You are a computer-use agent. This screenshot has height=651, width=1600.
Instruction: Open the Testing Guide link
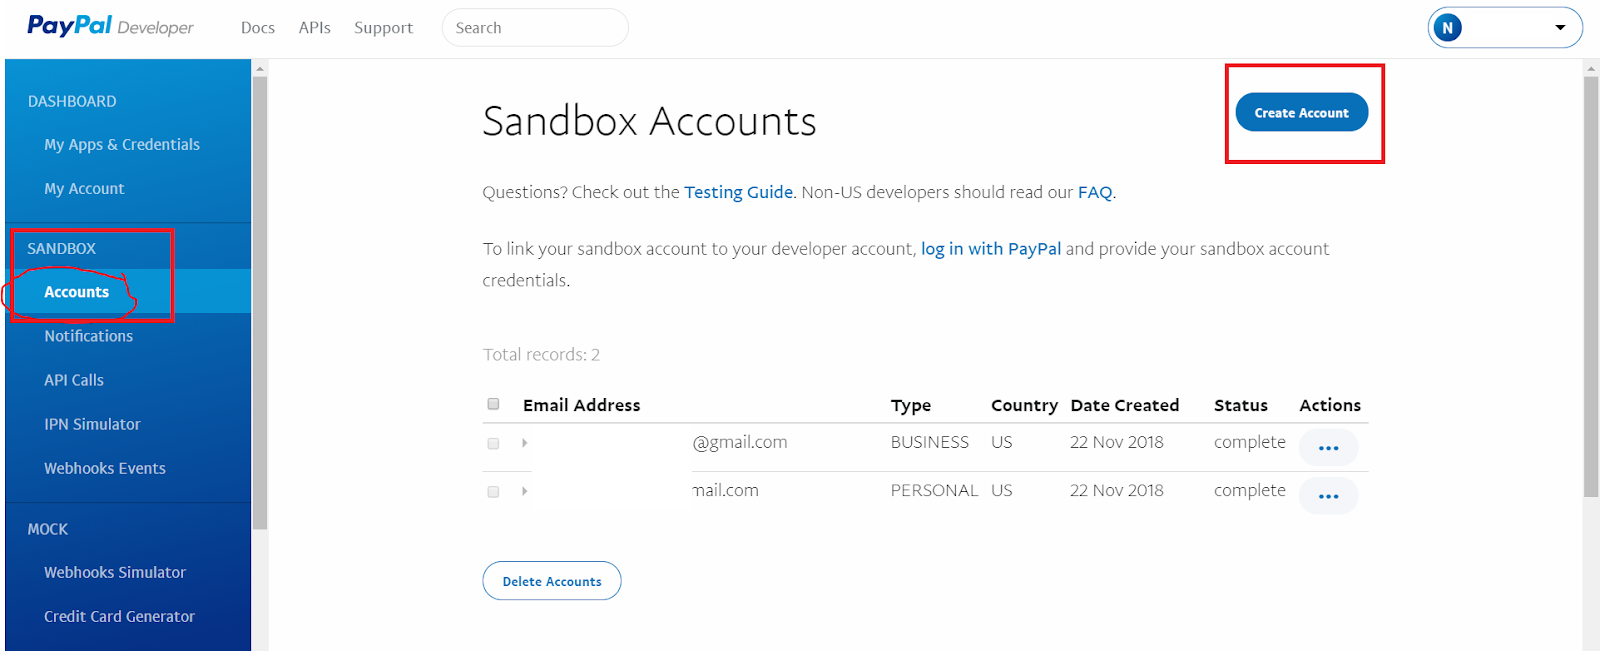coord(738,192)
